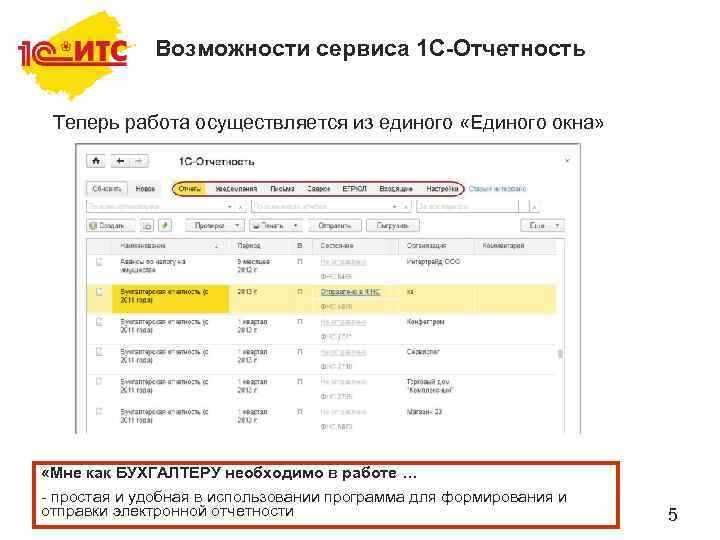Open the status link in the Интертрейд ООО row

[x=343, y=262]
